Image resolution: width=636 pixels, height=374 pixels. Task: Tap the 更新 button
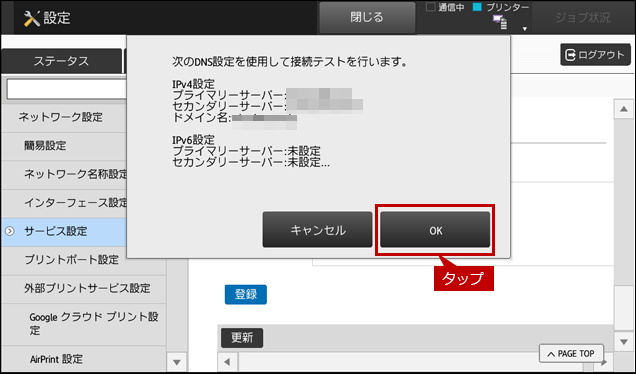click(x=242, y=337)
